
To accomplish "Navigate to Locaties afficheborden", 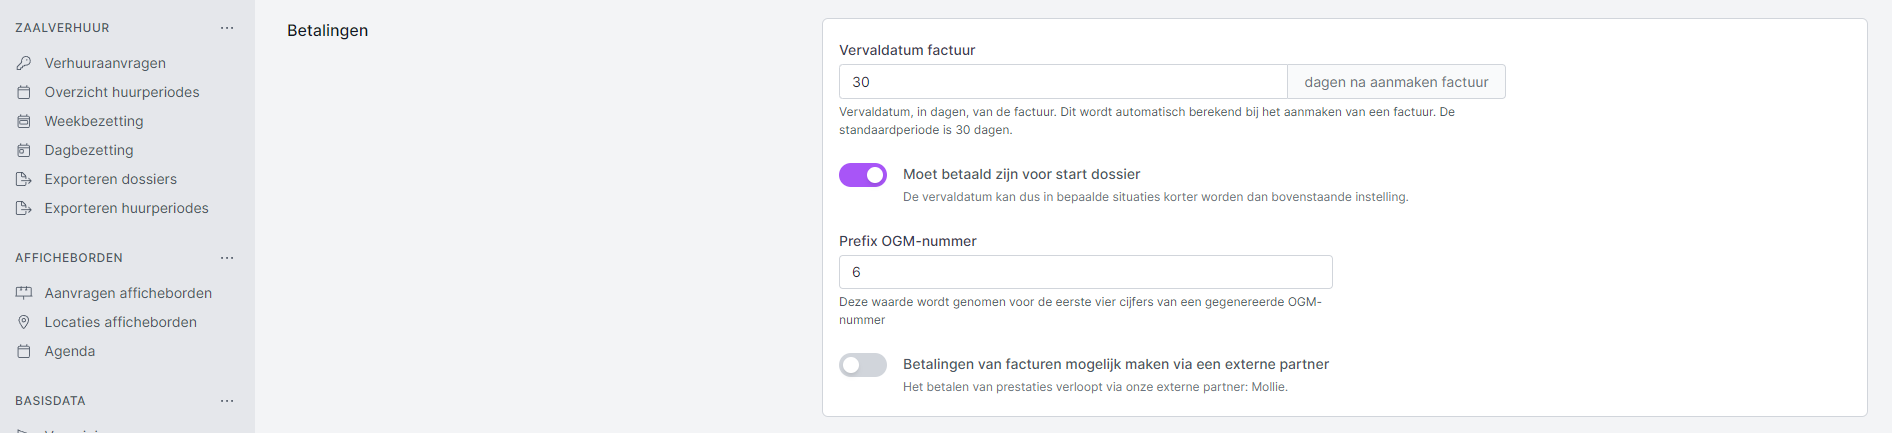I will pyautogui.click(x=120, y=322).
